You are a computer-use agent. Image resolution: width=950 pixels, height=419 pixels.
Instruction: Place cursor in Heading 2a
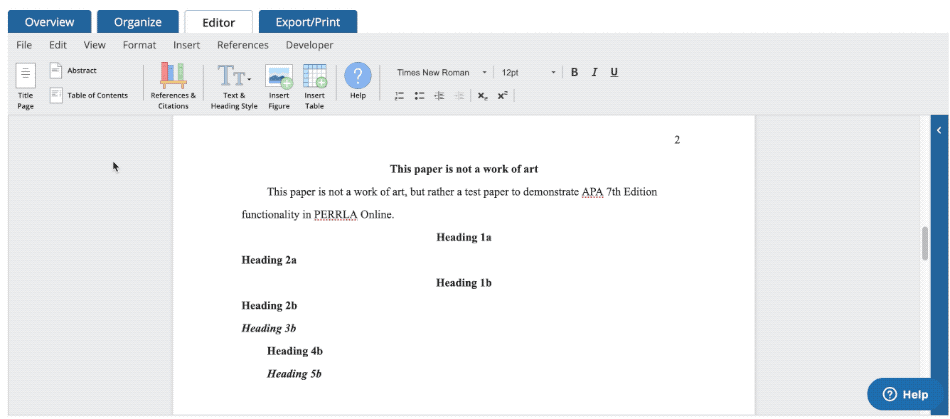tap(270, 260)
